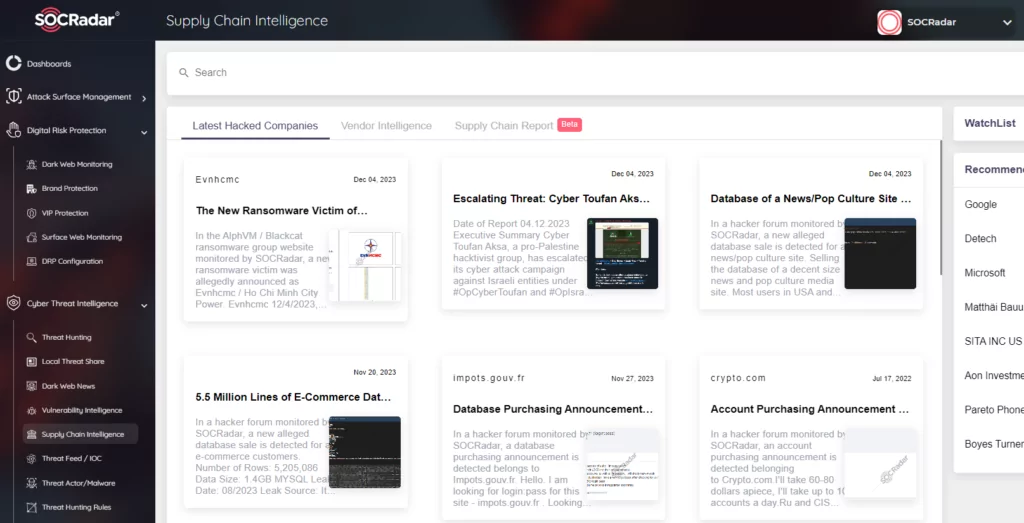Screen dimensions: 1024x523
Task: Click SOCRadar account avatar icon
Action: pyautogui.click(x=889, y=22)
